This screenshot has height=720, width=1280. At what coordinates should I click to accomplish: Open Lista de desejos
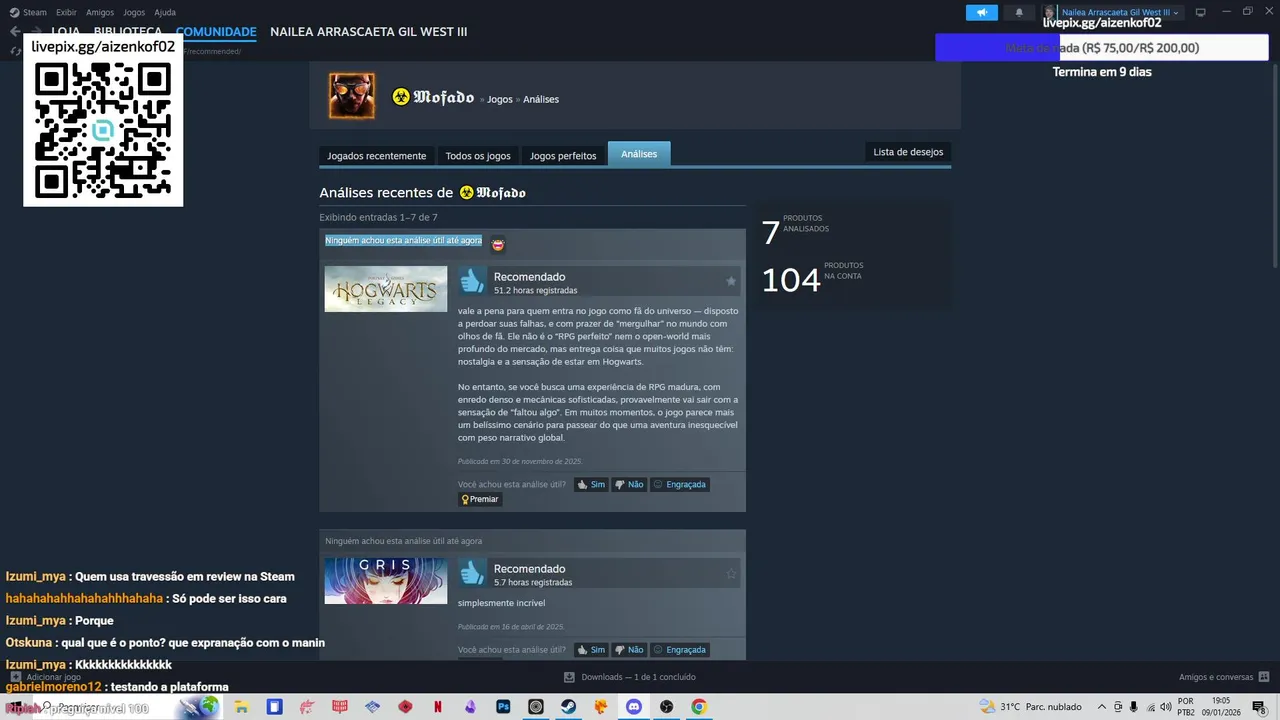coord(908,152)
